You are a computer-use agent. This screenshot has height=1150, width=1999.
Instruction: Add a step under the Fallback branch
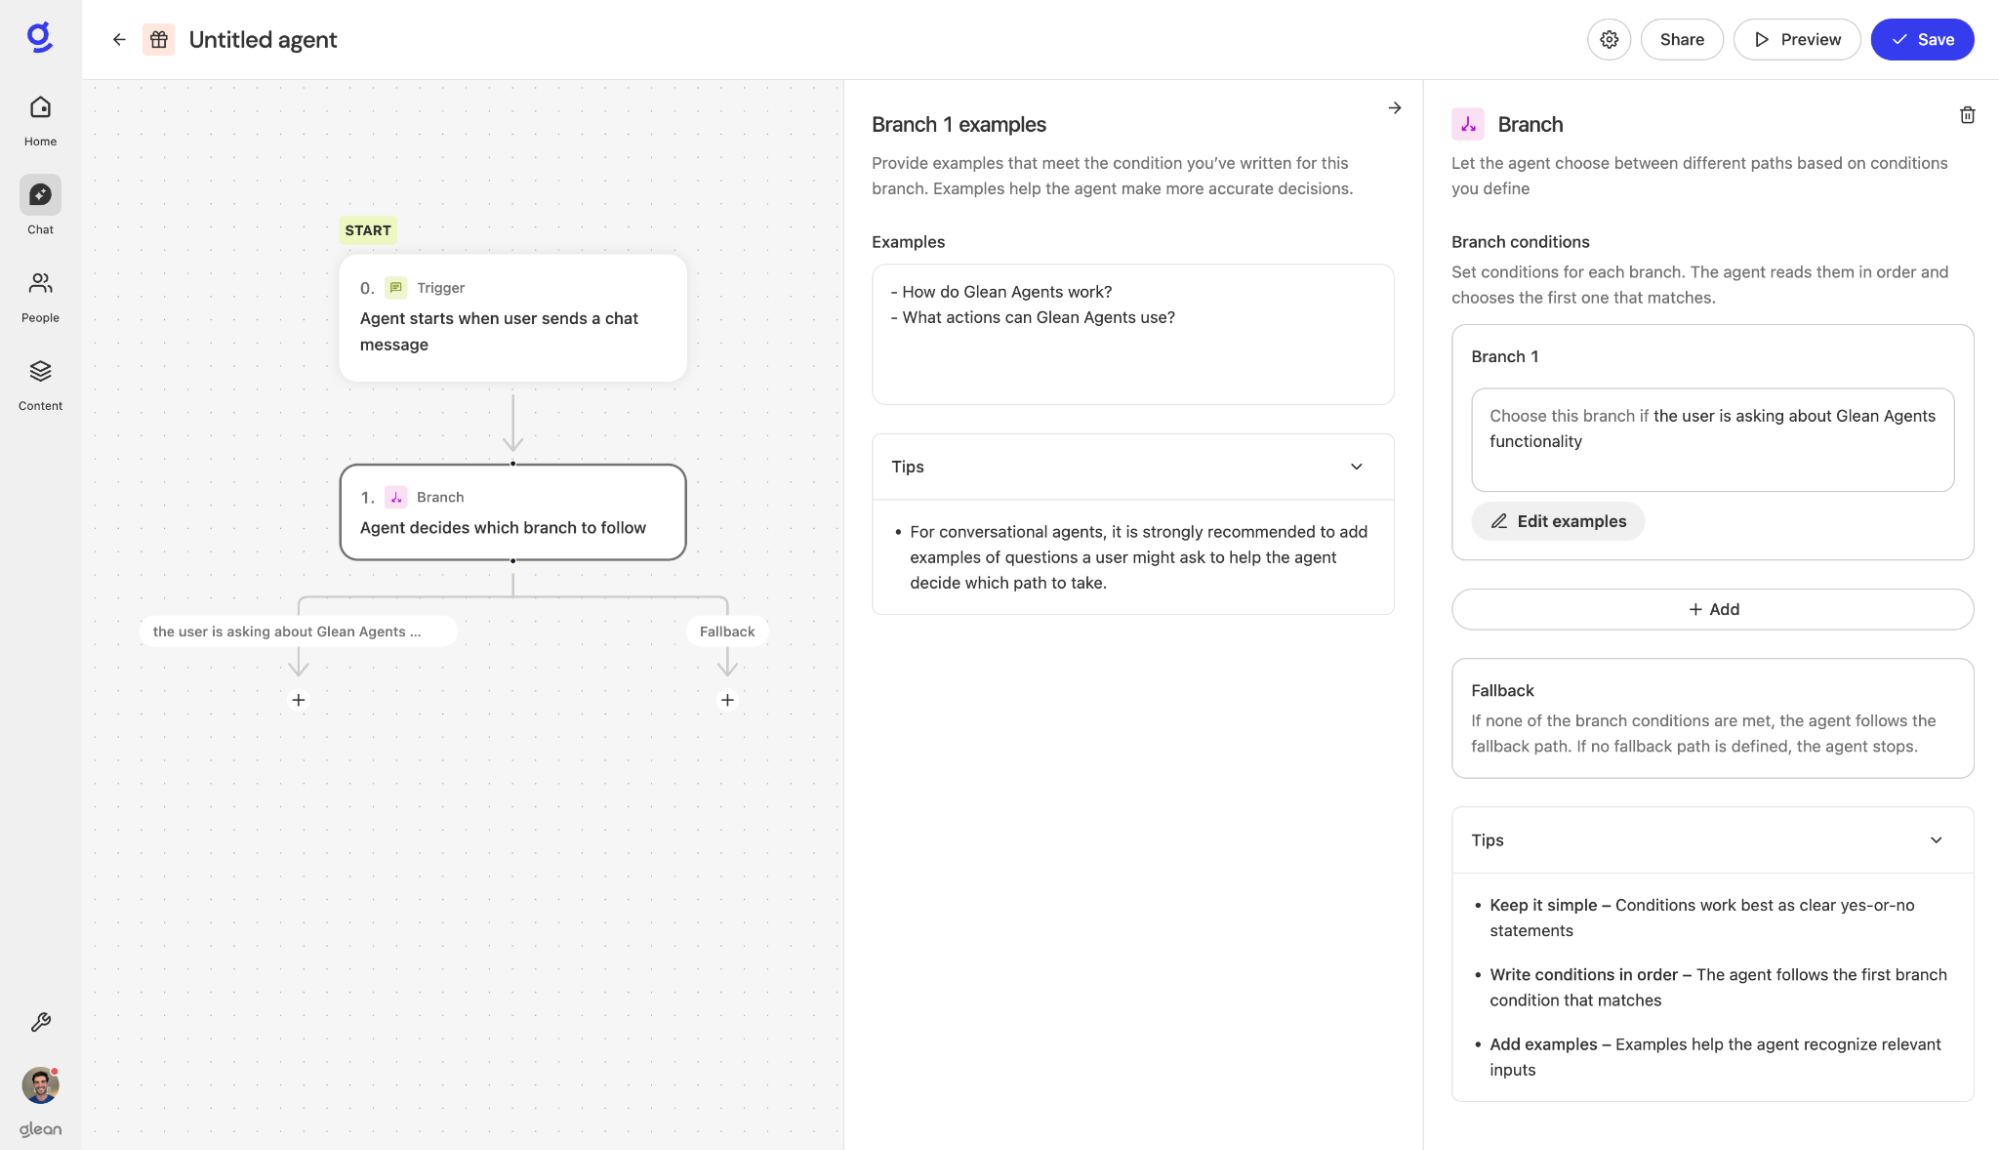pyautogui.click(x=727, y=700)
